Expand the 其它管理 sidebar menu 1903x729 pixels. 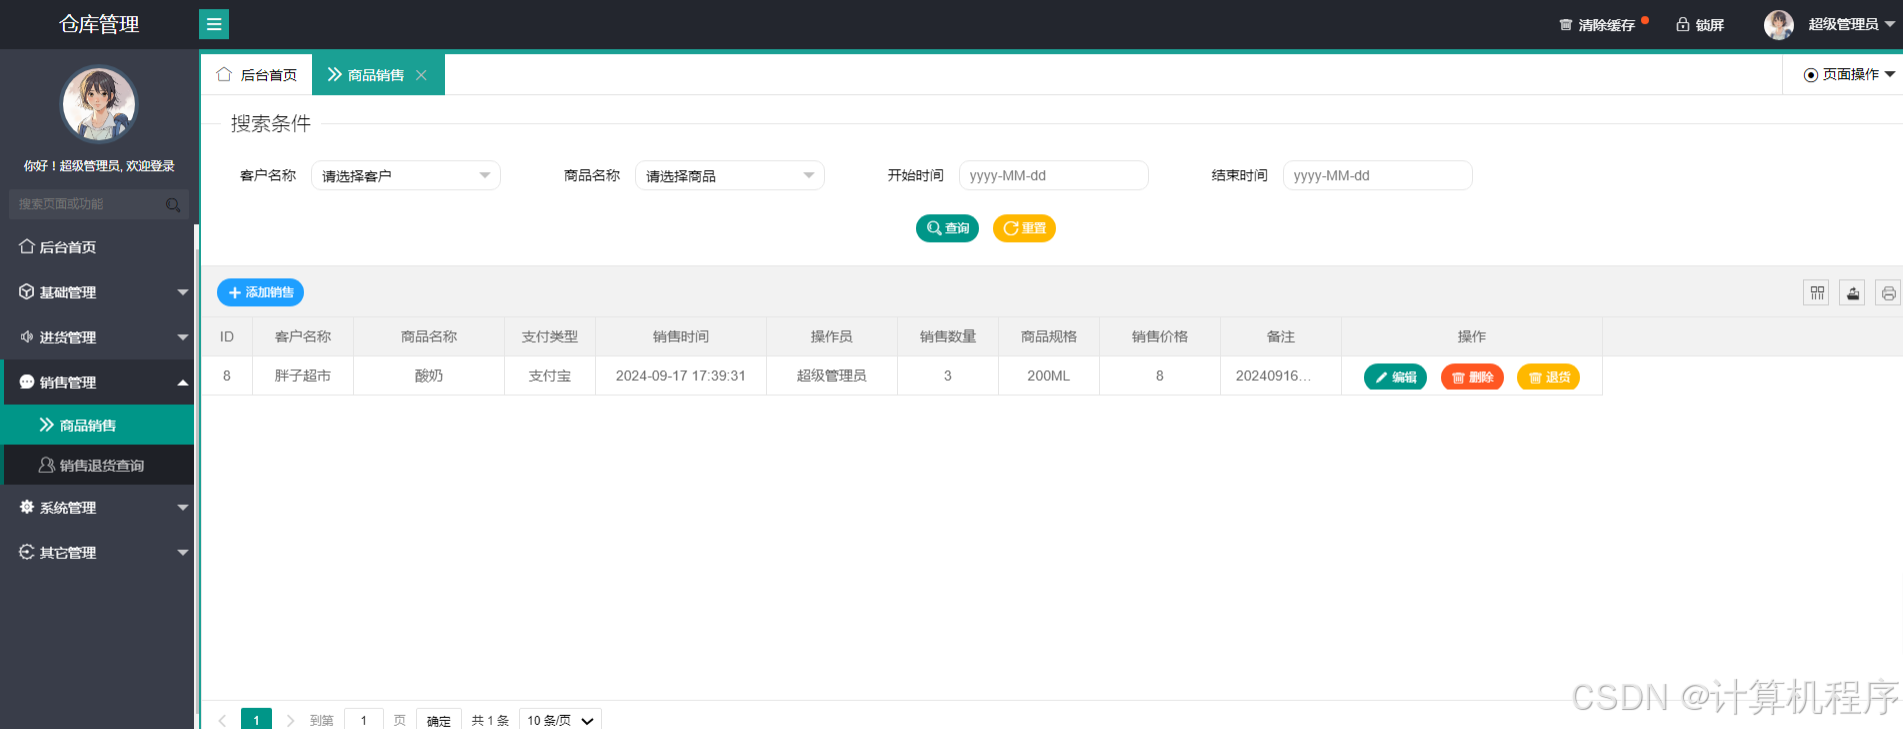pos(97,552)
